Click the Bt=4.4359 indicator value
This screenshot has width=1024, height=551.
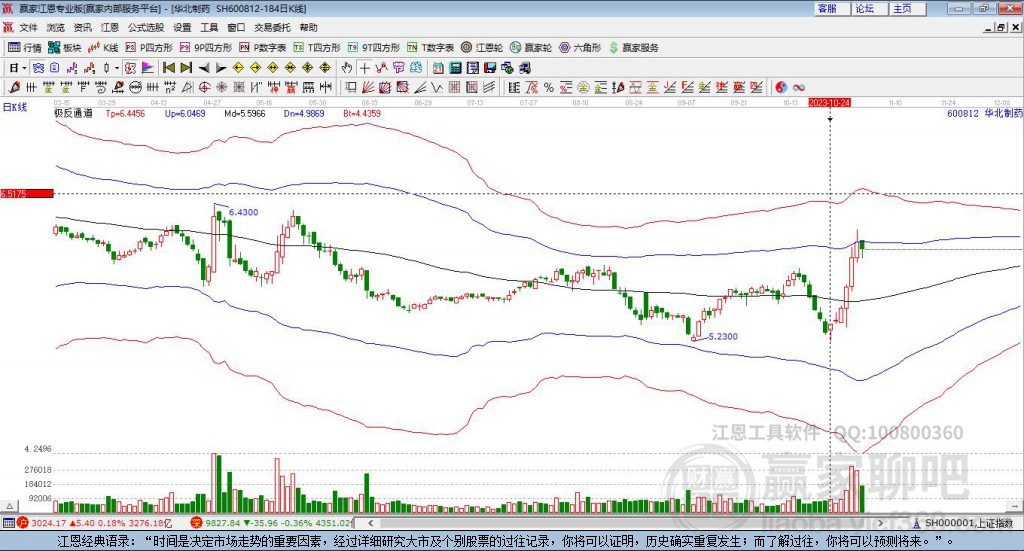coord(362,114)
